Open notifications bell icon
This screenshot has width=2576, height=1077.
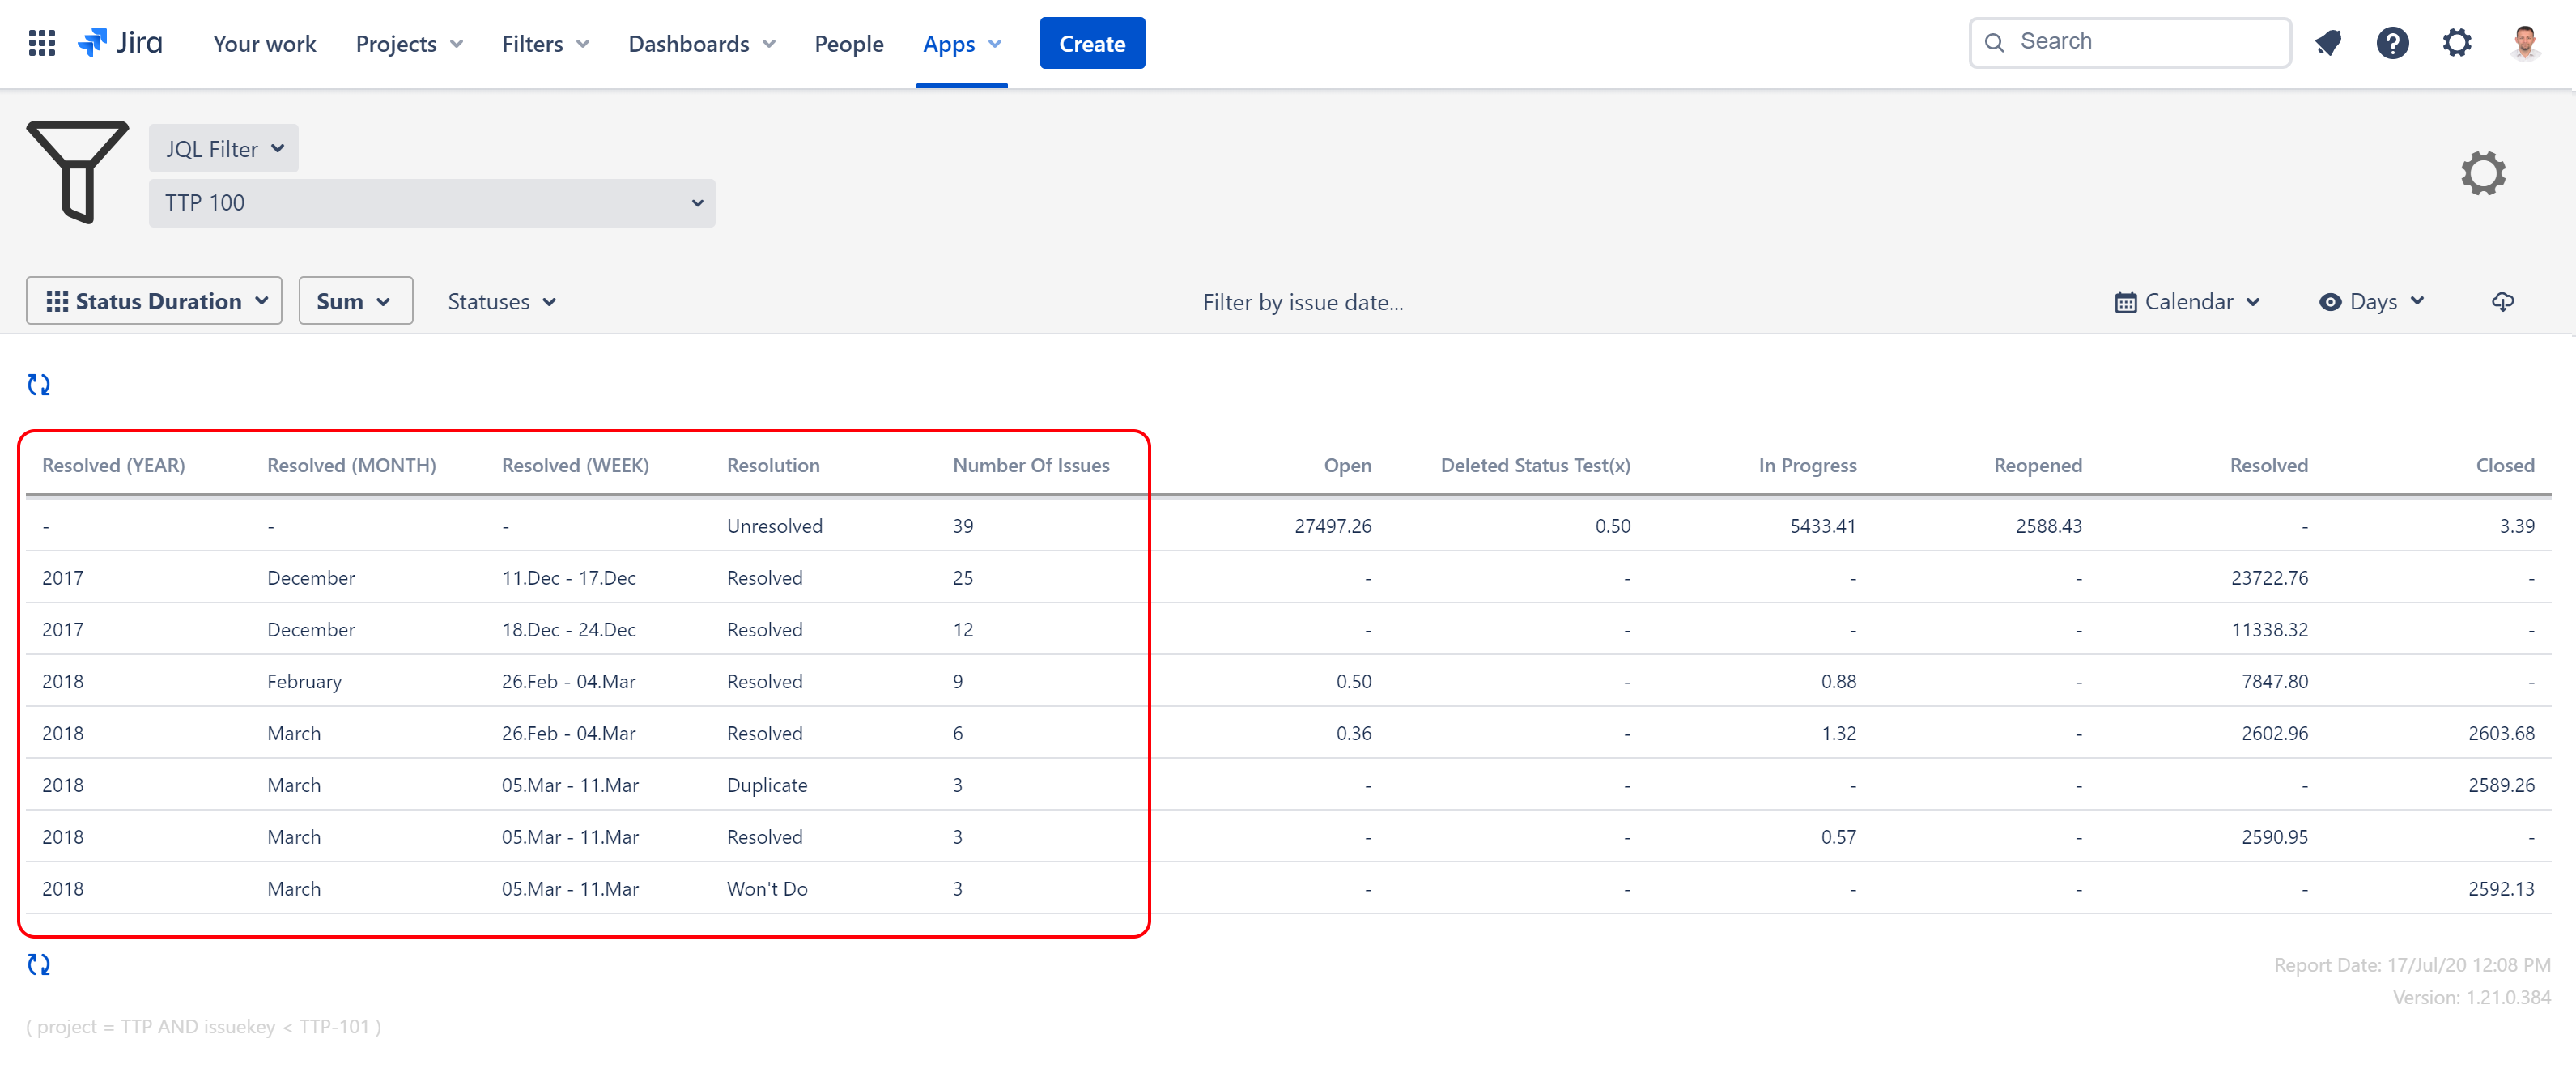click(2327, 43)
